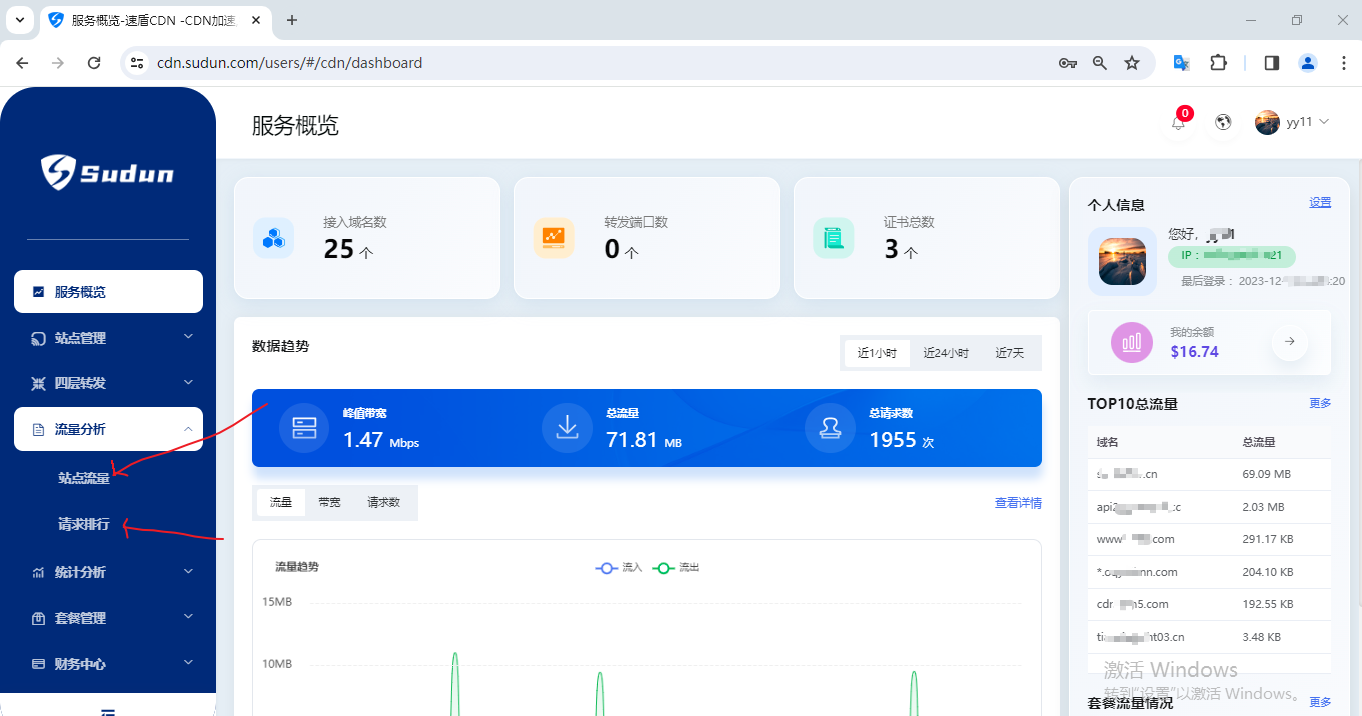Open the globe language icon
The height and width of the screenshot is (716, 1362).
[x=1223, y=123]
